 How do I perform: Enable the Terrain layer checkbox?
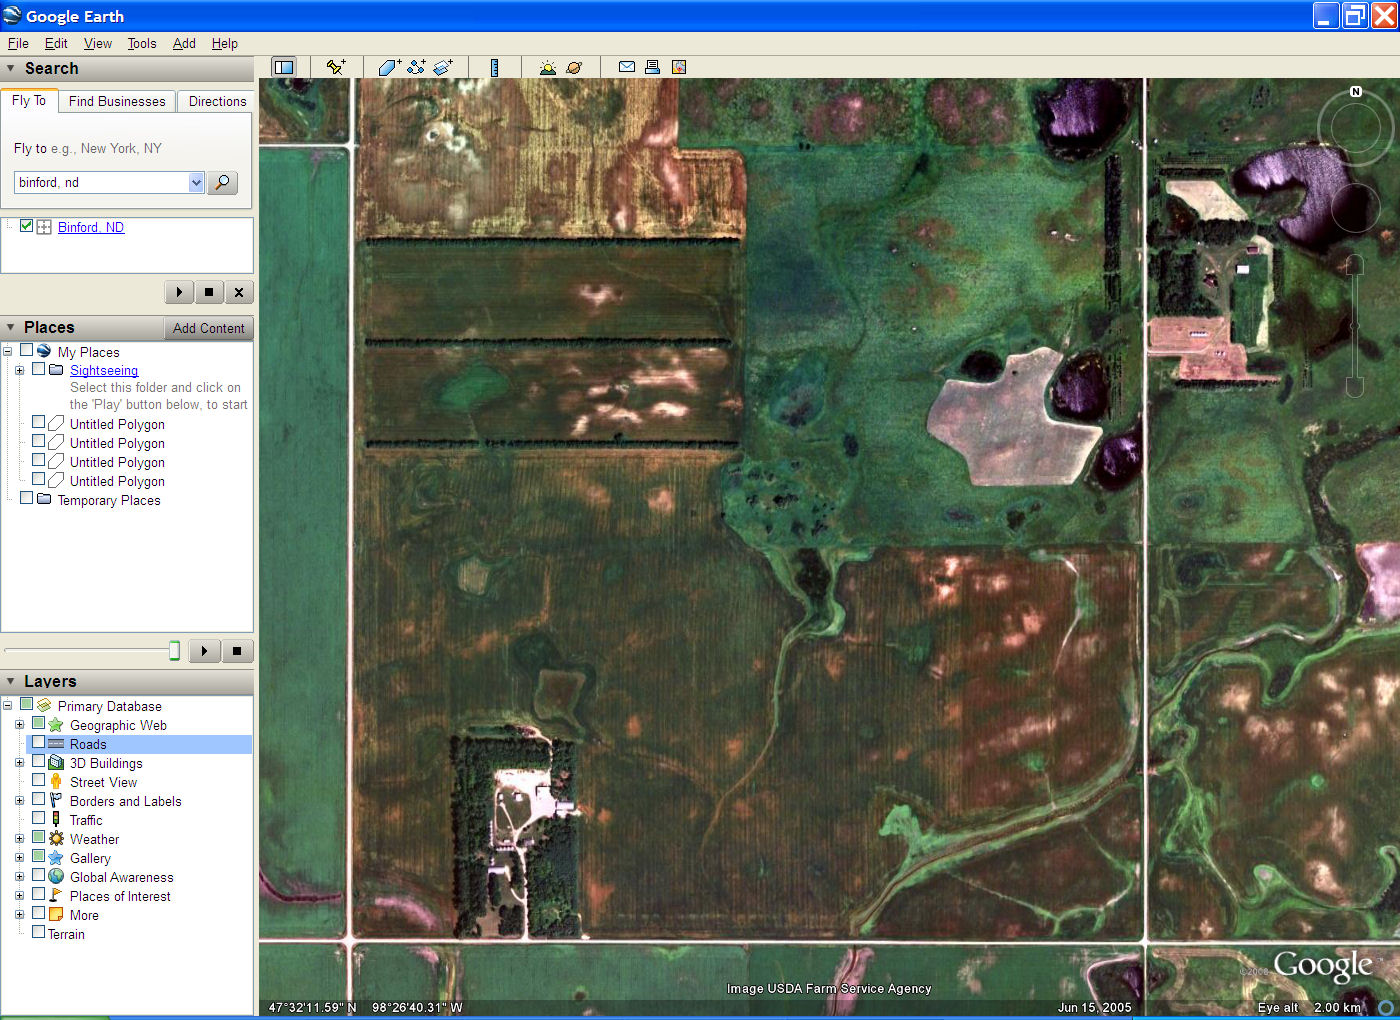38,932
